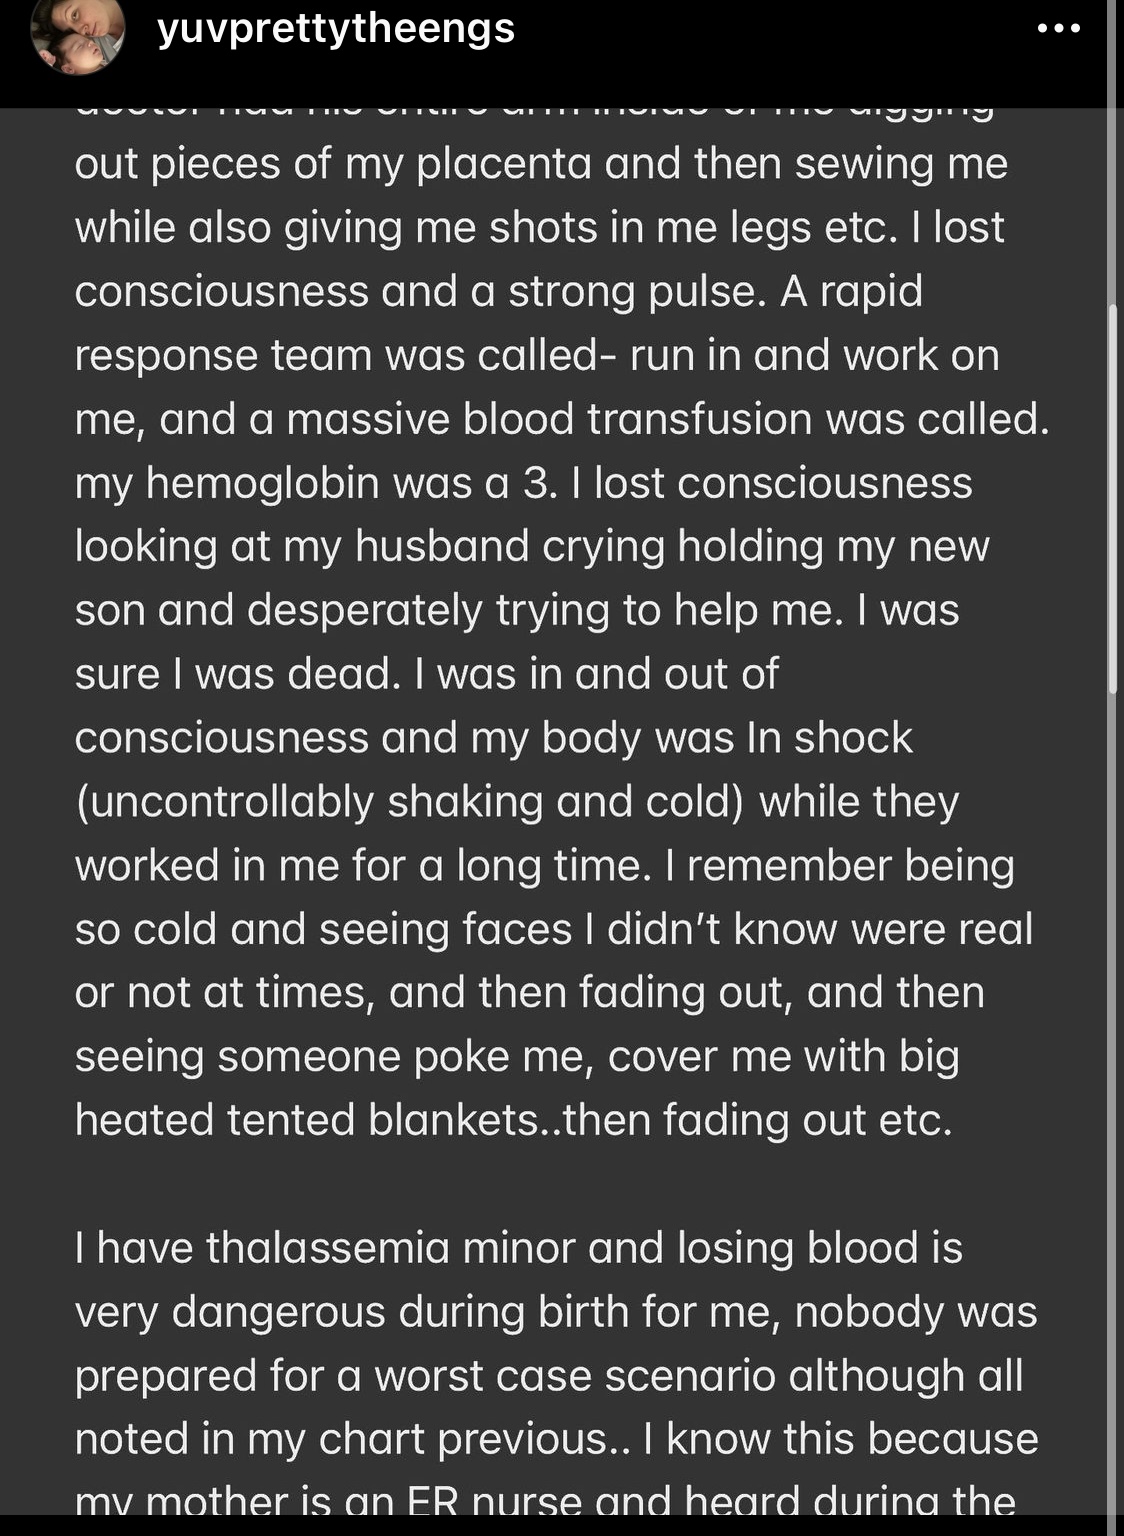The width and height of the screenshot is (1124, 1536).
Task: Click the scrollbar track below the thumb
Action: pos(1113,1100)
